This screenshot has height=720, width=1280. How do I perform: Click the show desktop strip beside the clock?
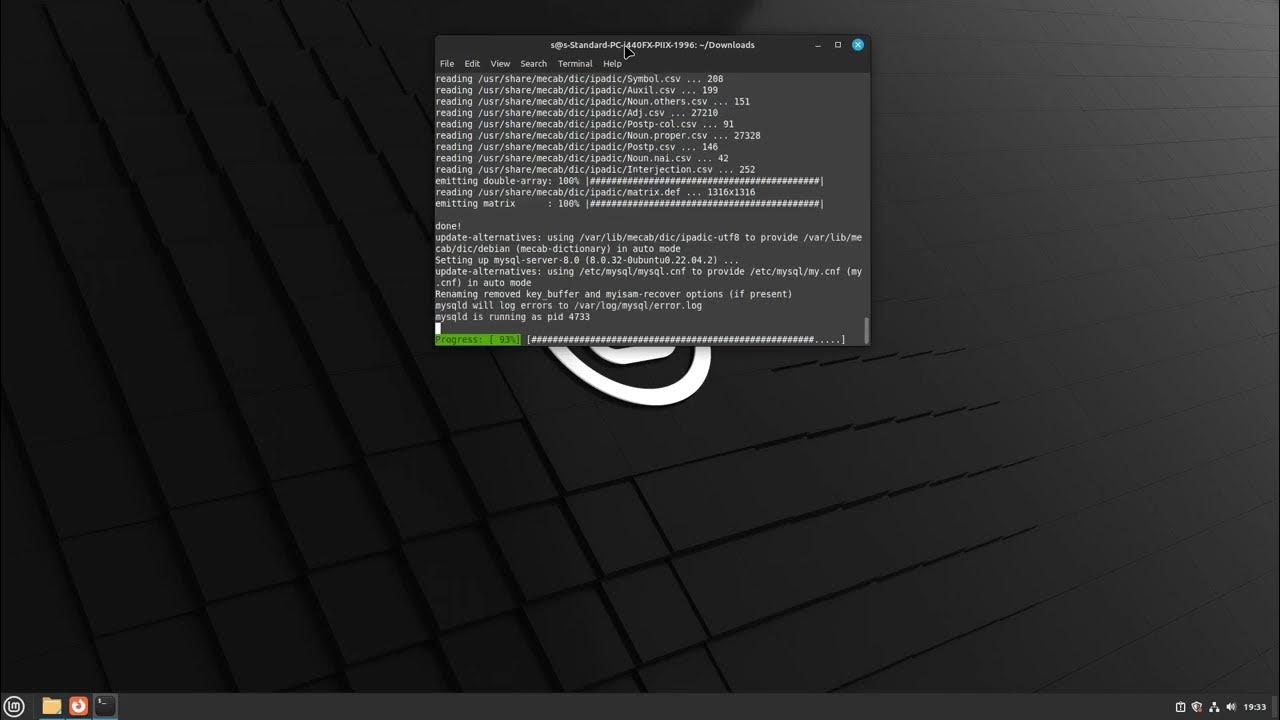[x=1276, y=707]
